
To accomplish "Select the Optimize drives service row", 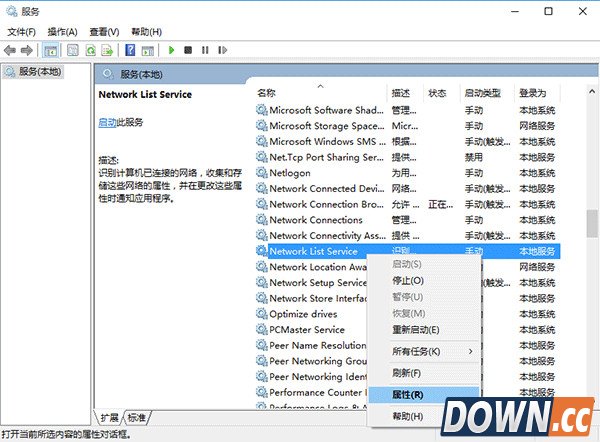I will coord(311,314).
